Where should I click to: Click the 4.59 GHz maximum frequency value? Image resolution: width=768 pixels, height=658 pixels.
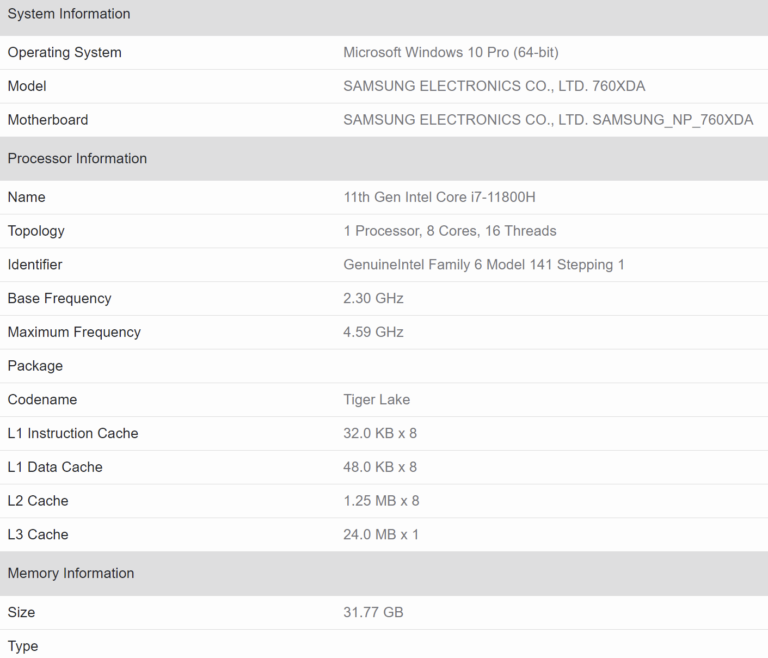(x=373, y=332)
